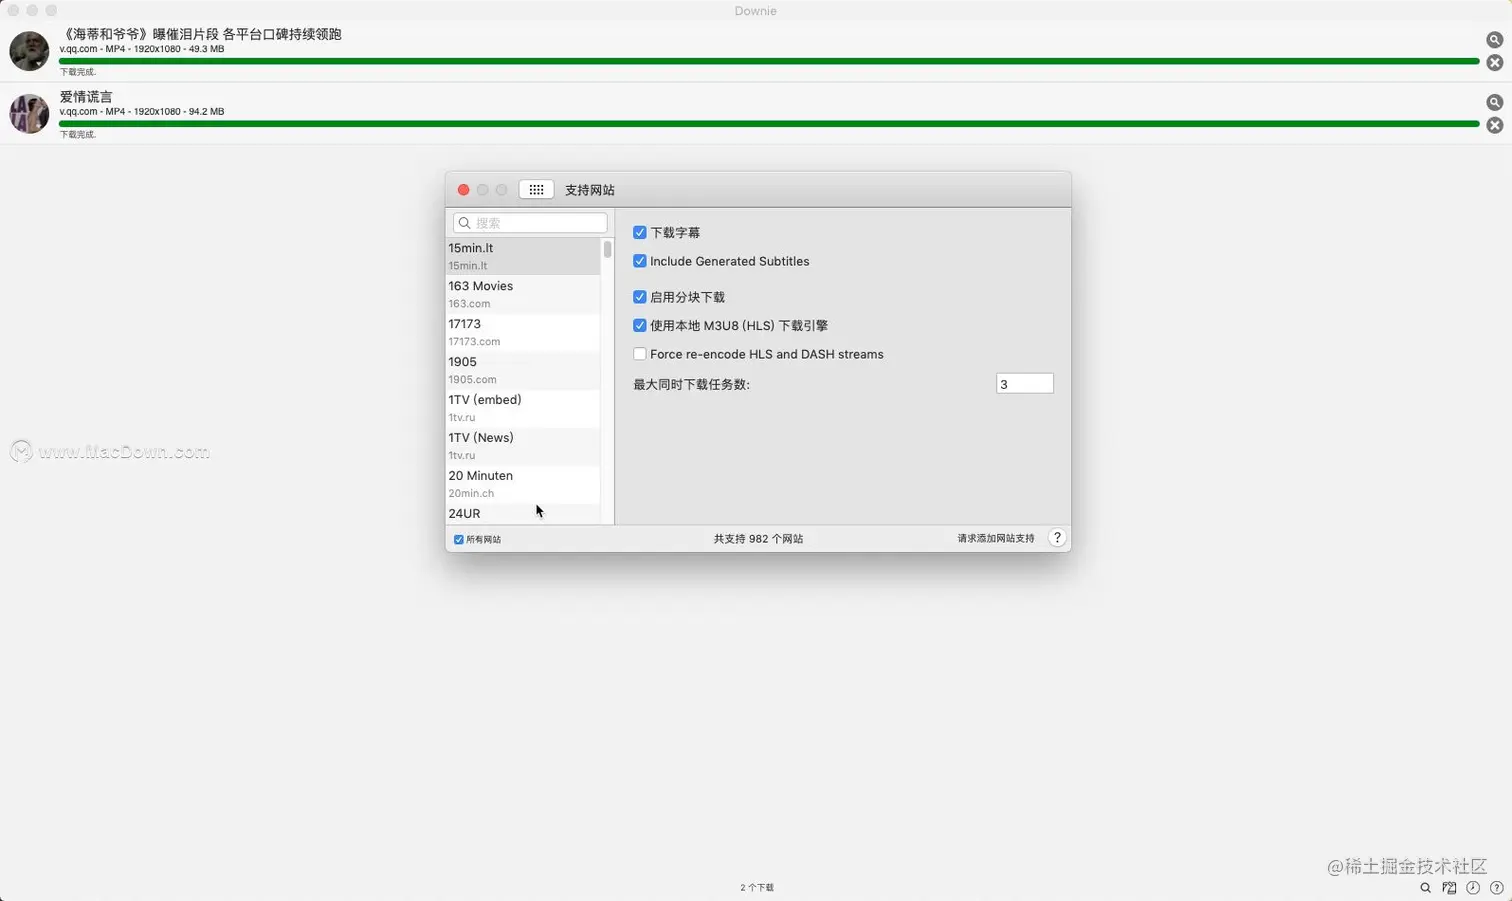The height and width of the screenshot is (901, 1512).
Task: Close the 支持网站 preferences window
Action: pyautogui.click(x=463, y=190)
